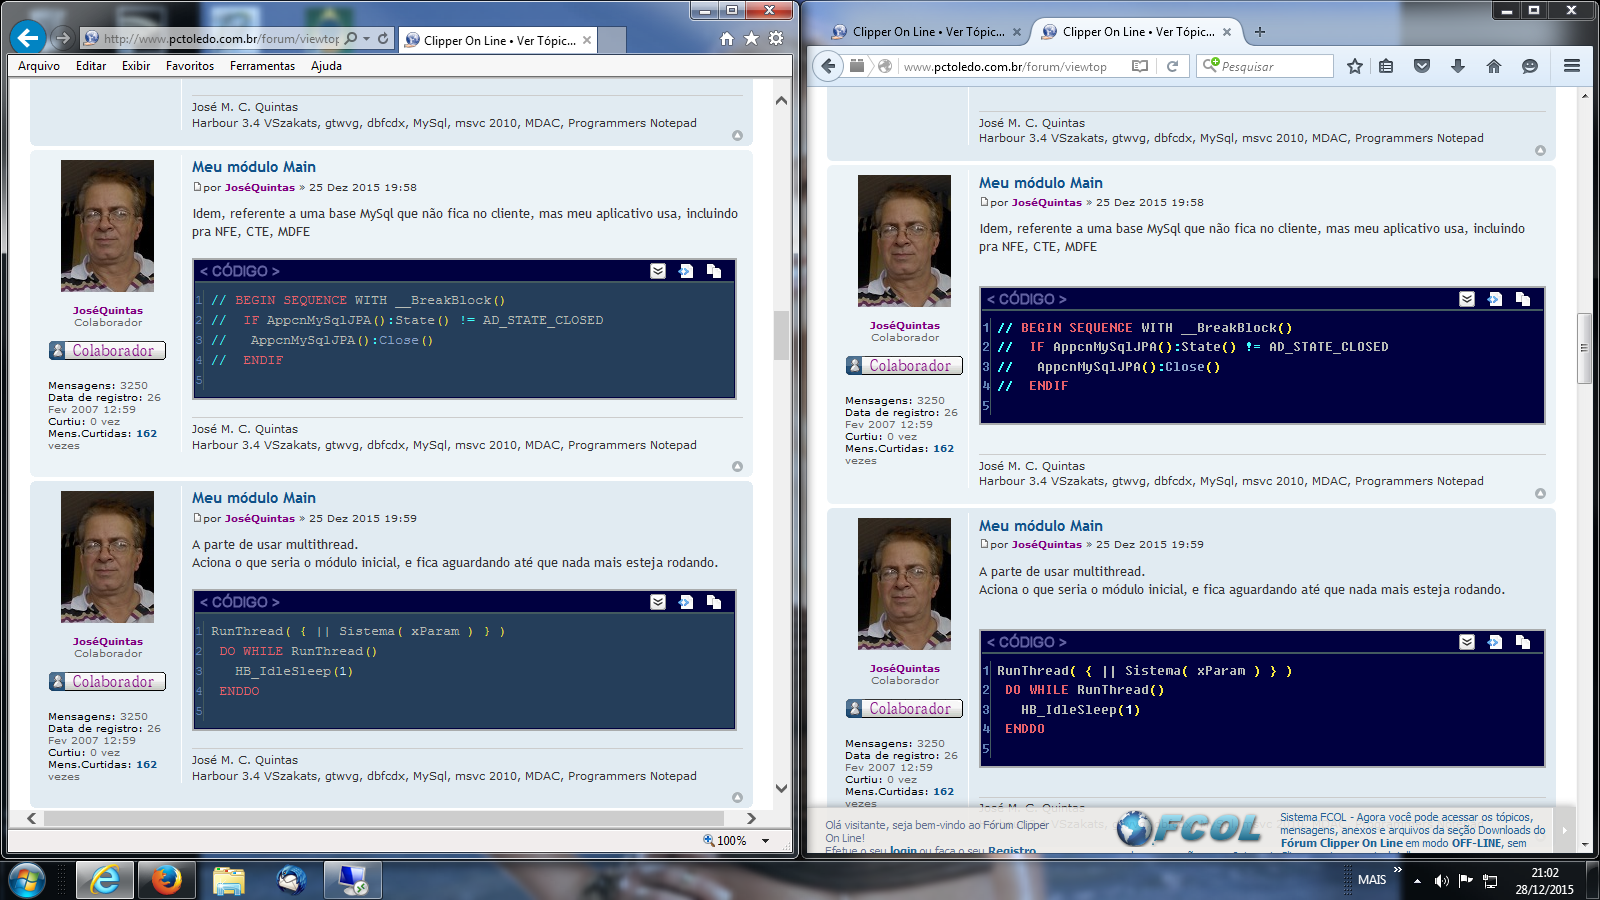Click the taskbar volume speaker icon
The image size is (1600, 900).
[x=1441, y=881]
